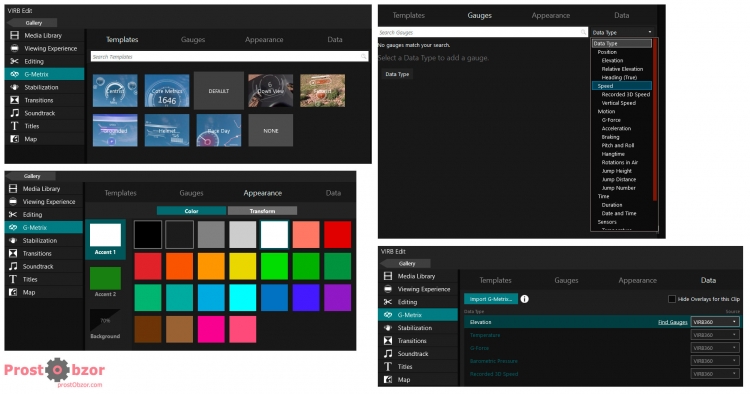Click the Data Type button under gauge message

[x=397, y=74]
